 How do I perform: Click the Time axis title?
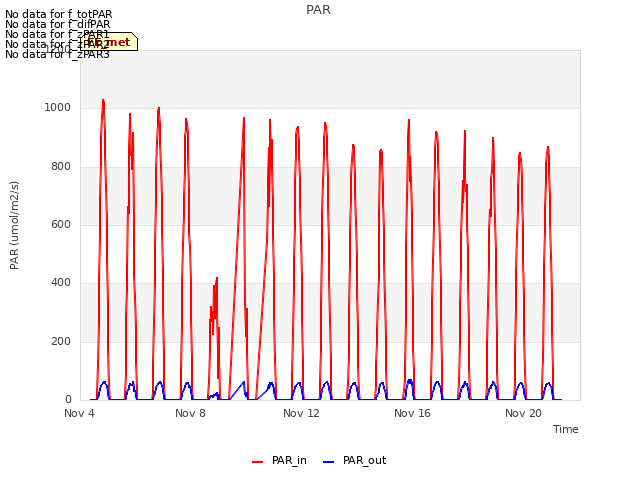tap(566, 429)
